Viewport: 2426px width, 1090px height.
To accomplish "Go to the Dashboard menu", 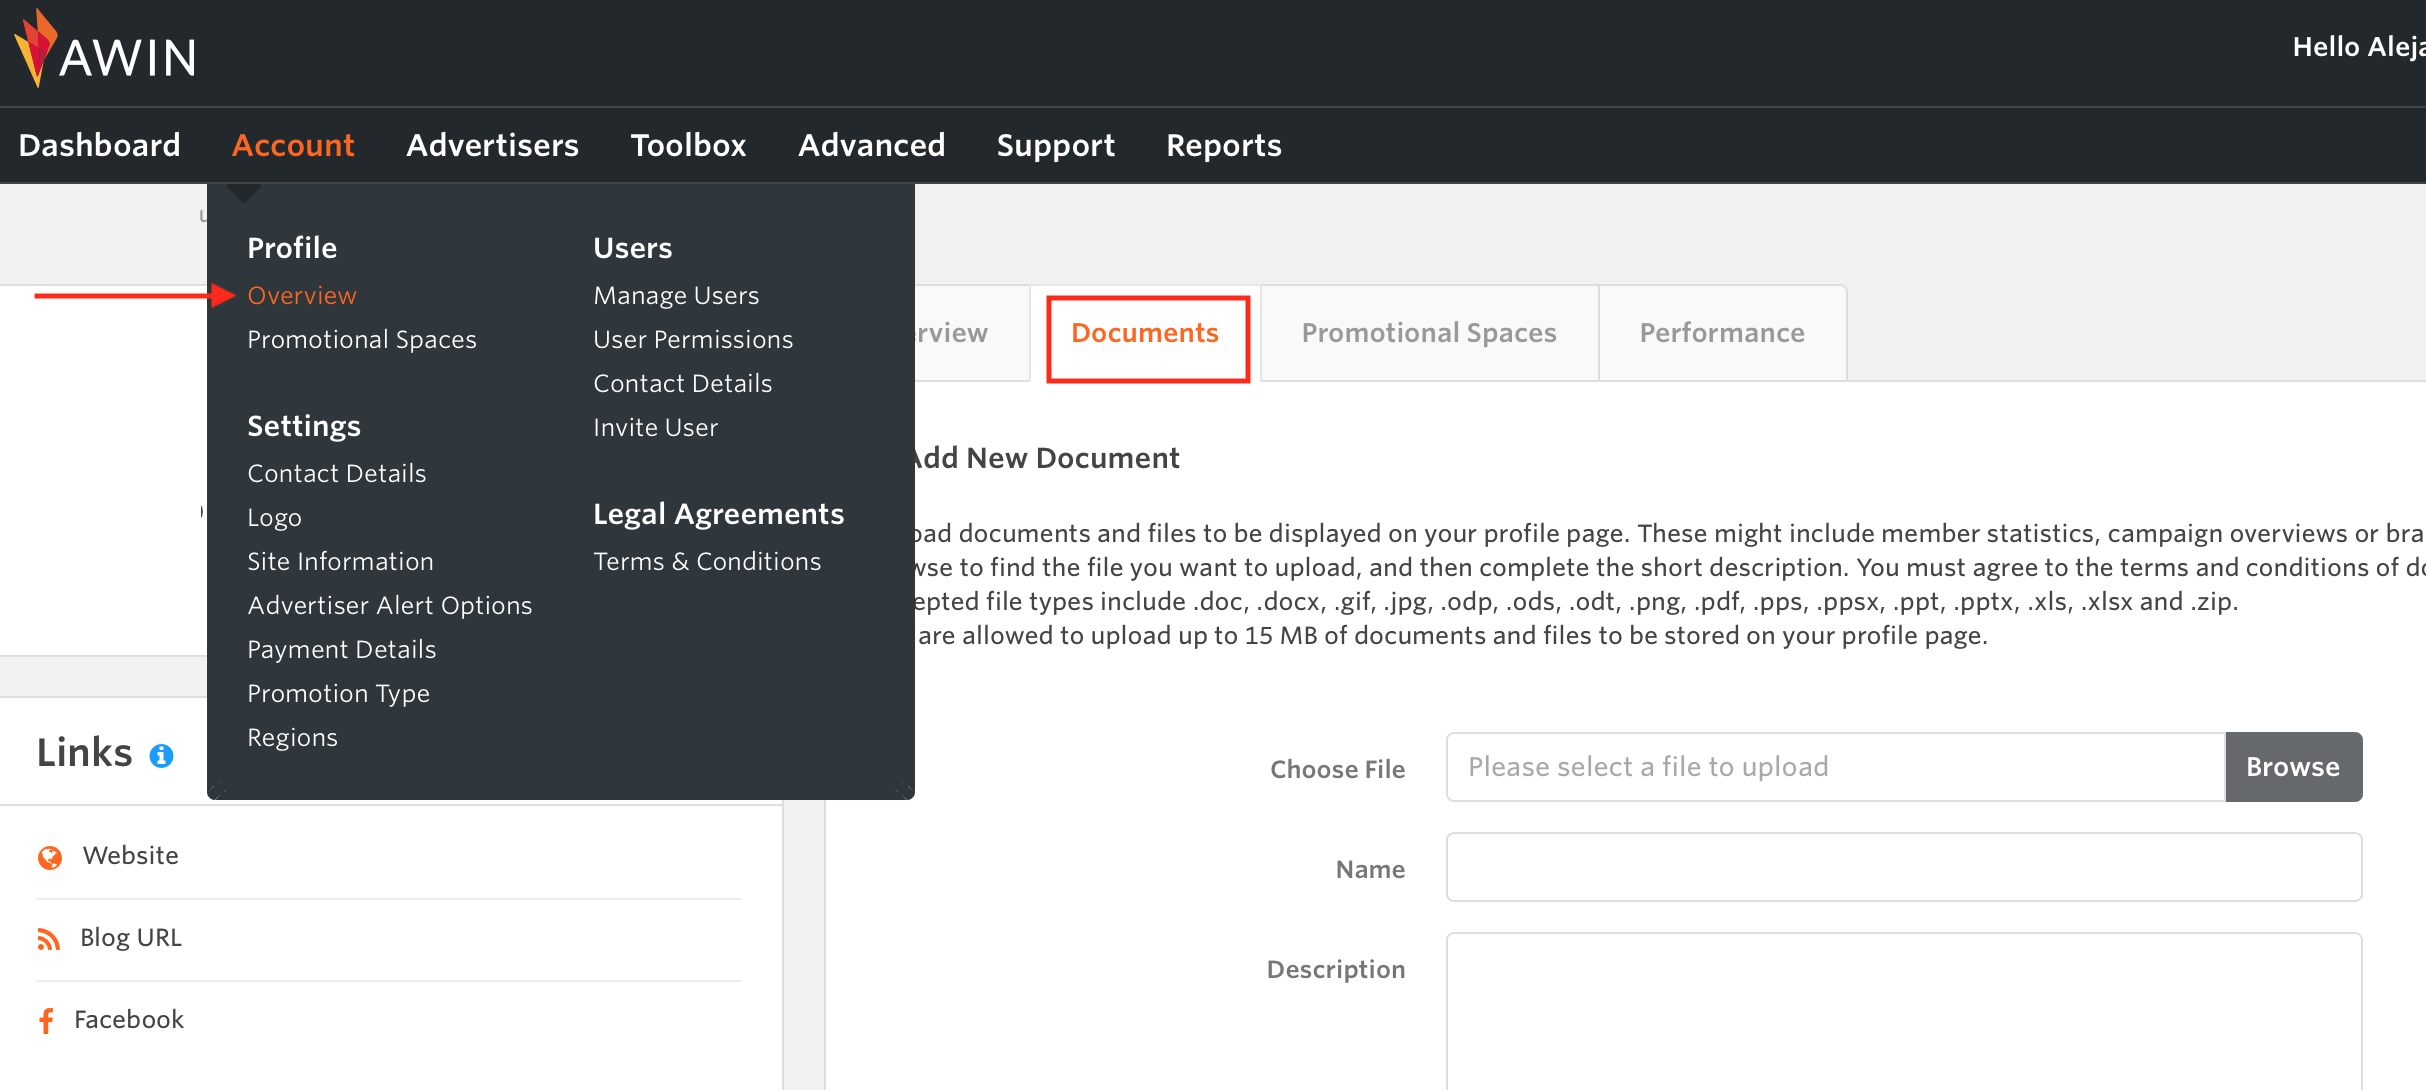I will click(x=99, y=145).
